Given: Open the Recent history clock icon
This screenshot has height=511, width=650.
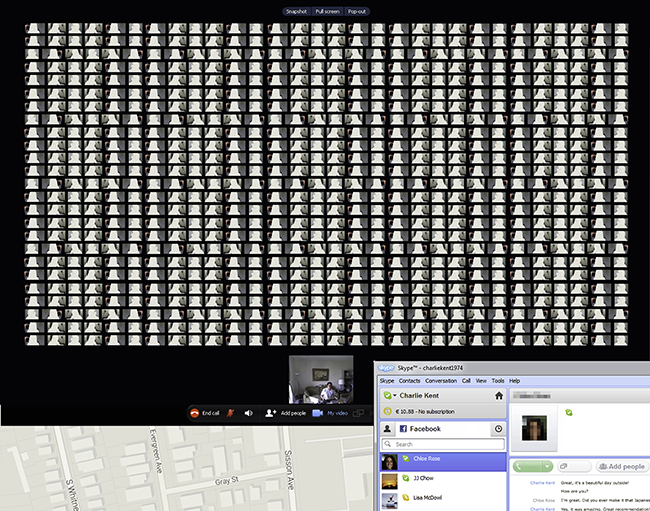Looking at the screenshot, I should pyautogui.click(x=498, y=429).
